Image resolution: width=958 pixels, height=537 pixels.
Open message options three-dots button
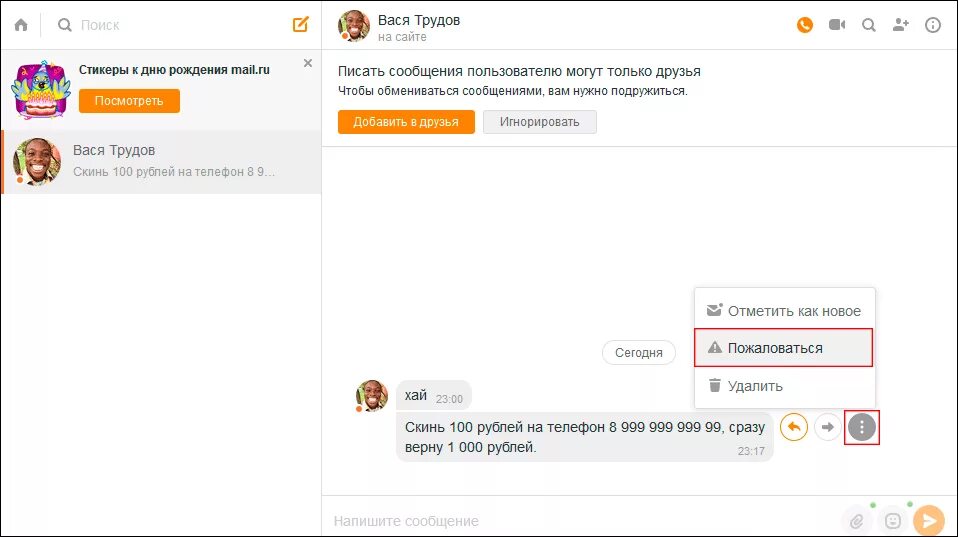click(x=861, y=427)
